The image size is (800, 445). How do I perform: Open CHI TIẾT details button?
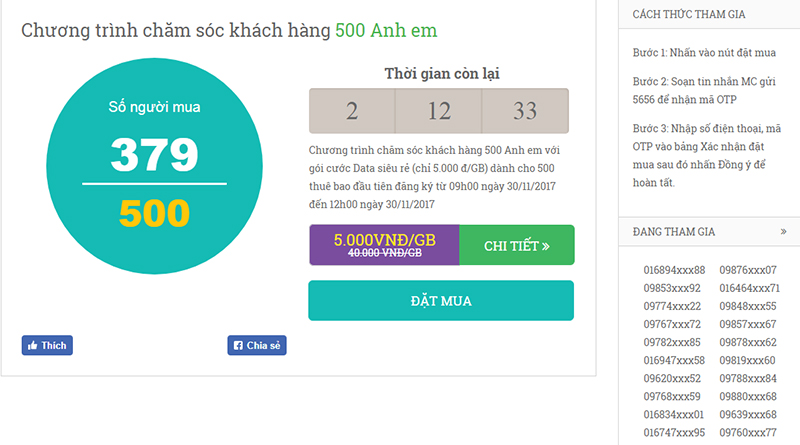516,245
